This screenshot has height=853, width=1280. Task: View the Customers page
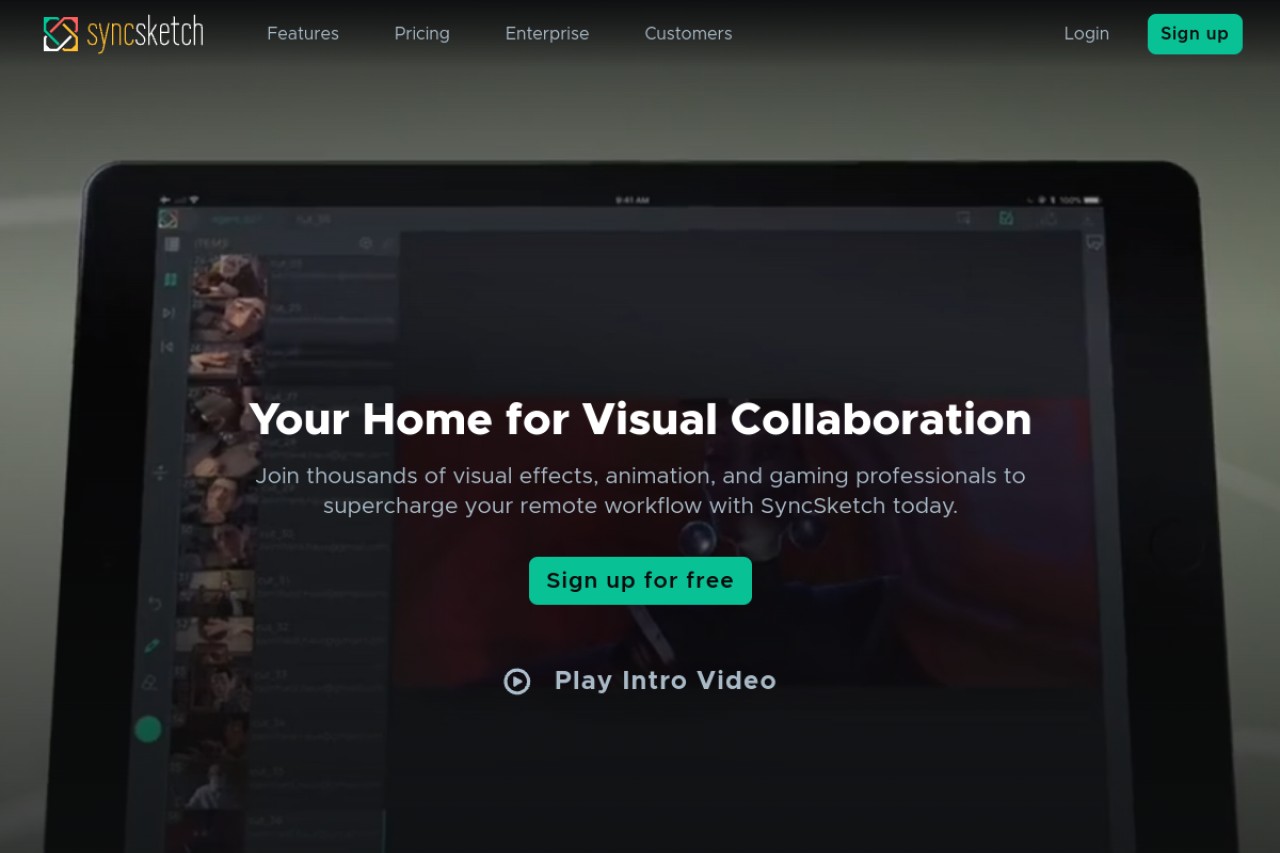pos(688,34)
